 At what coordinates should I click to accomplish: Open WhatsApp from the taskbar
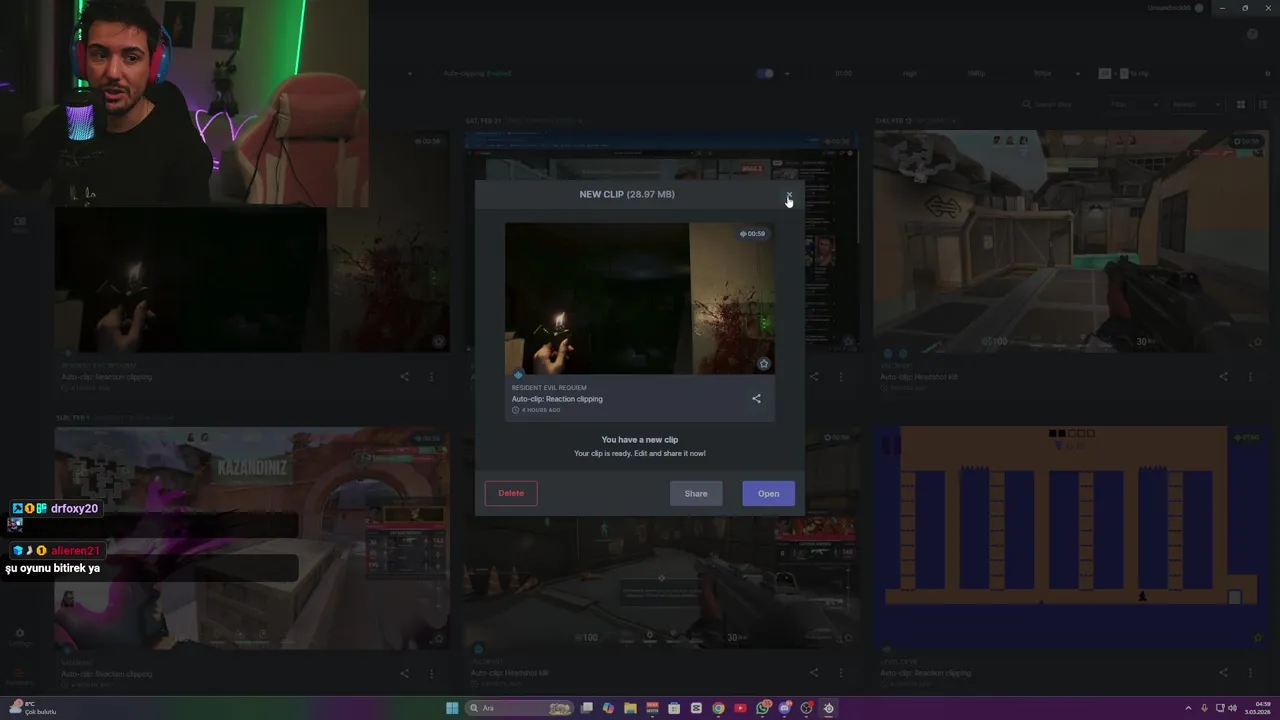point(763,708)
